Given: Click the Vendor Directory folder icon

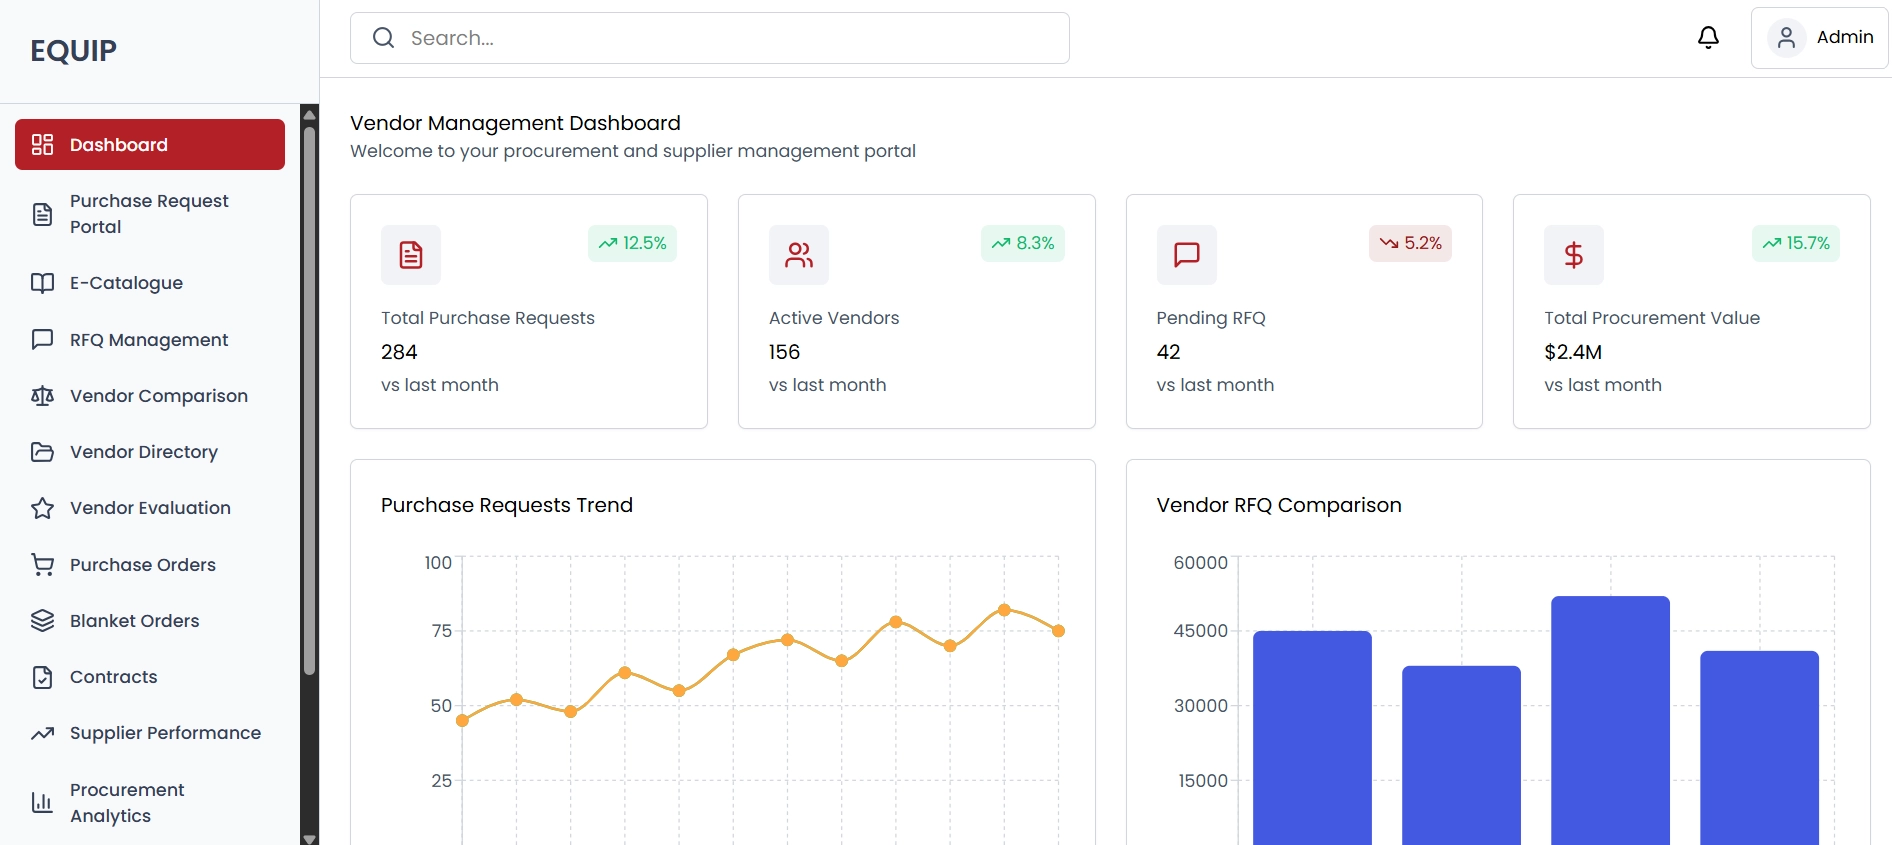Looking at the screenshot, I should pos(42,452).
